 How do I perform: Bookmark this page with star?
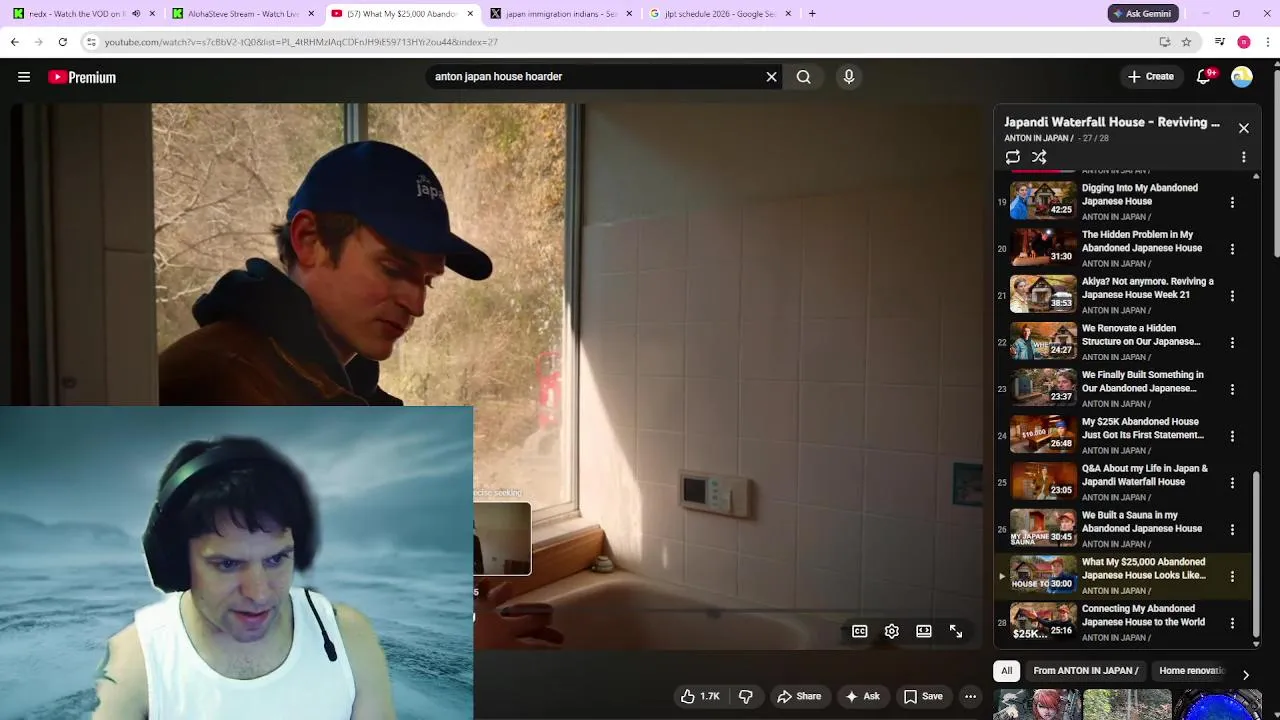(x=1186, y=42)
